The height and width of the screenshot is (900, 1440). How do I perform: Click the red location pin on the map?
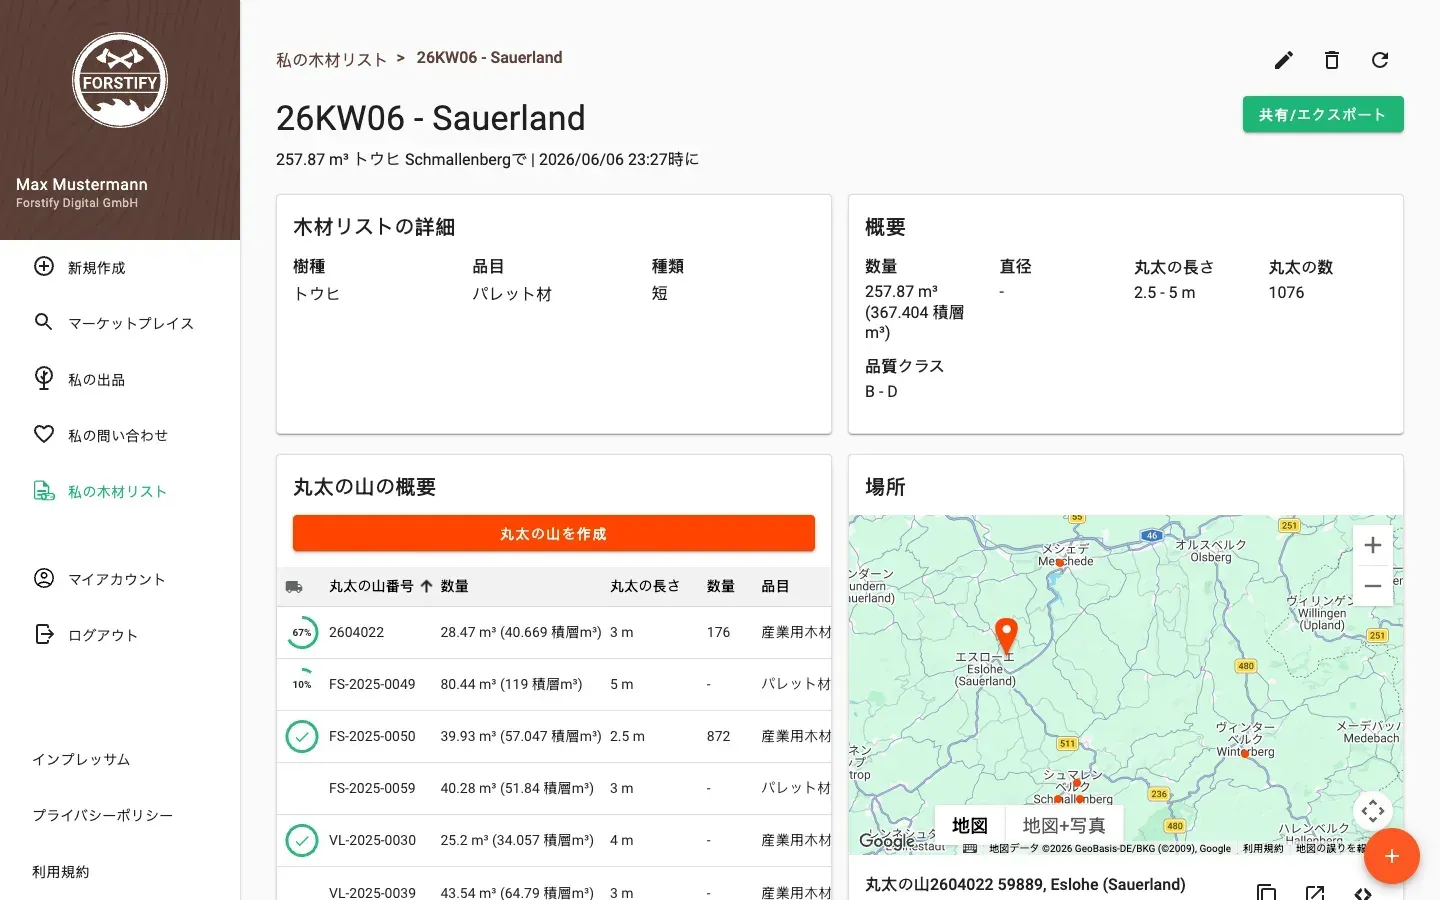[x=1006, y=636]
